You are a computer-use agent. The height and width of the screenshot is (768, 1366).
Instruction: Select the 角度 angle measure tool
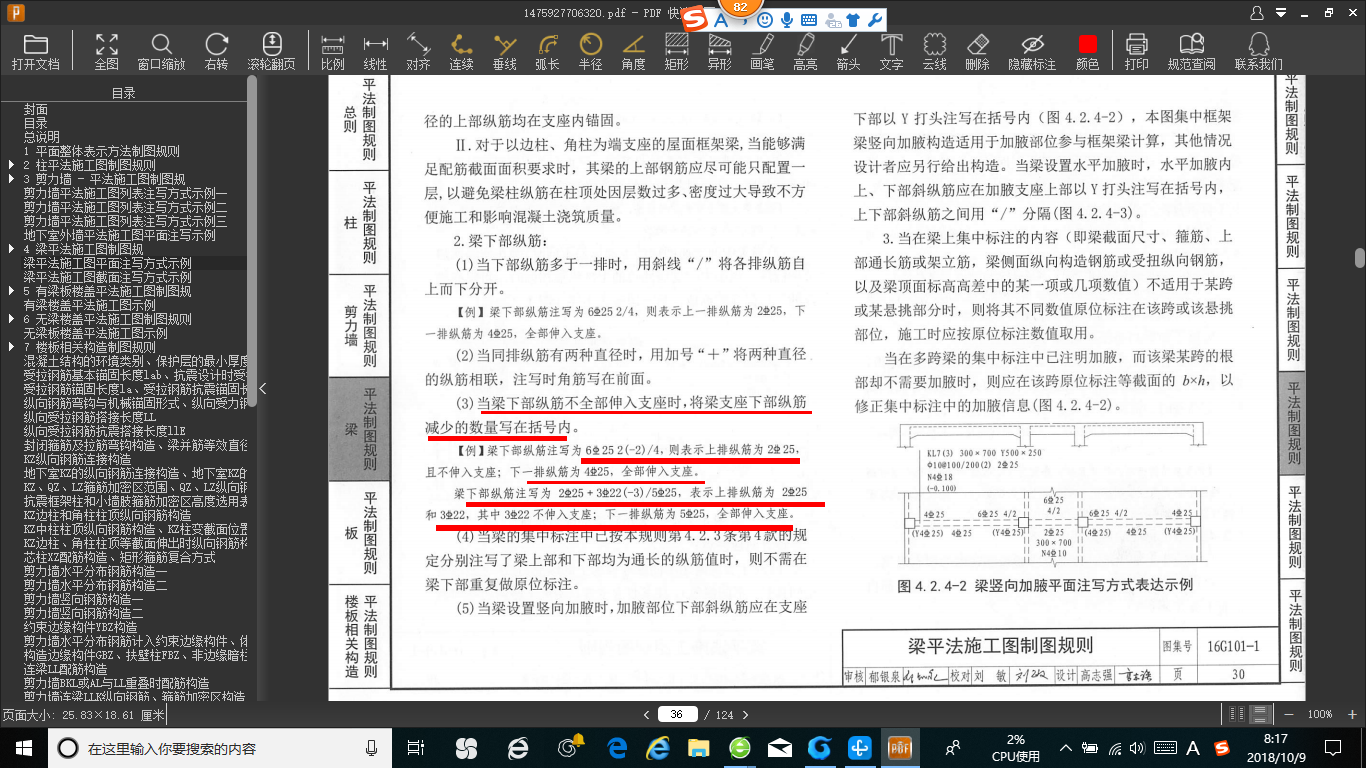tap(633, 52)
